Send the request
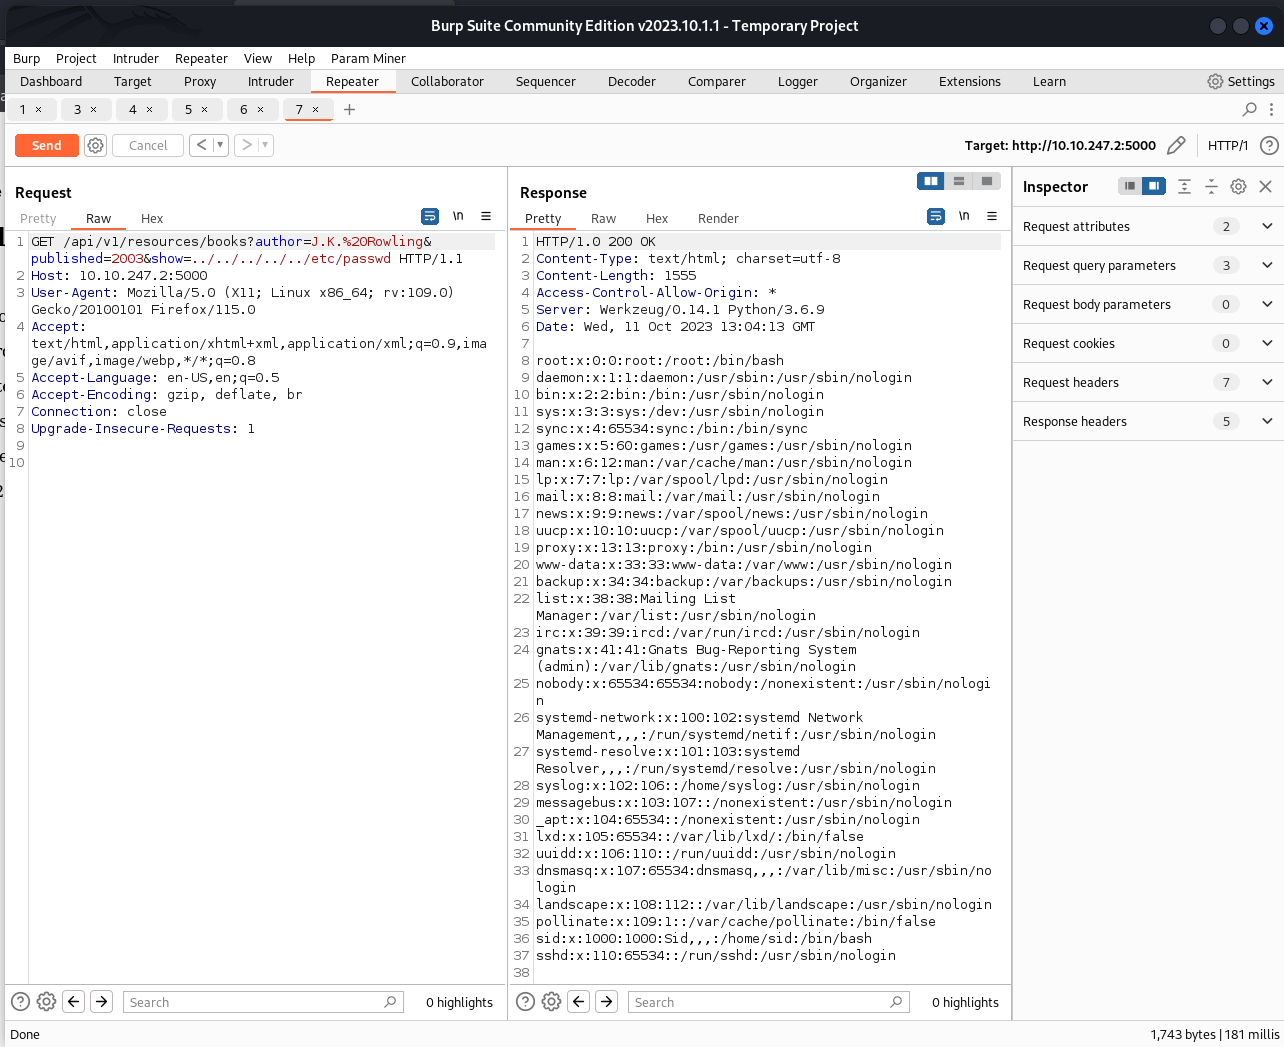 (x=46, y=145)
